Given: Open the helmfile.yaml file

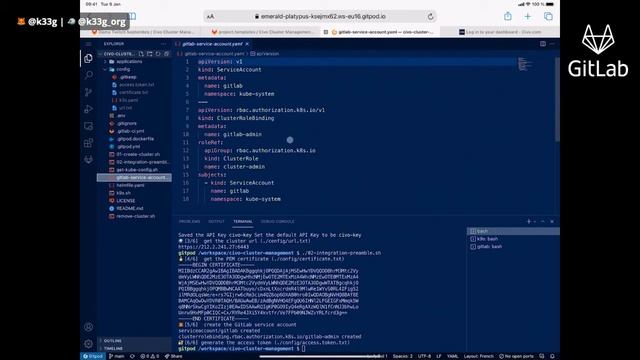Looking at the screenshot, I should [130, 185].
